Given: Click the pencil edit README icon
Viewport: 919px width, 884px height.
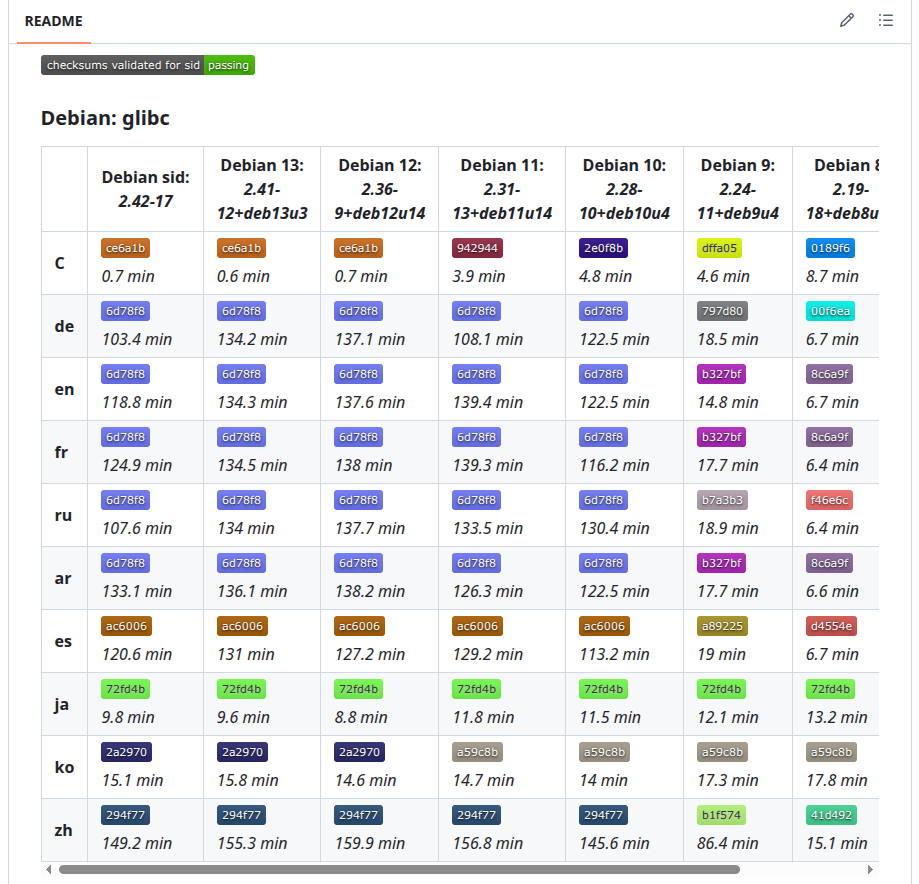Looking at the screenshot, I should tap(846, 21).
